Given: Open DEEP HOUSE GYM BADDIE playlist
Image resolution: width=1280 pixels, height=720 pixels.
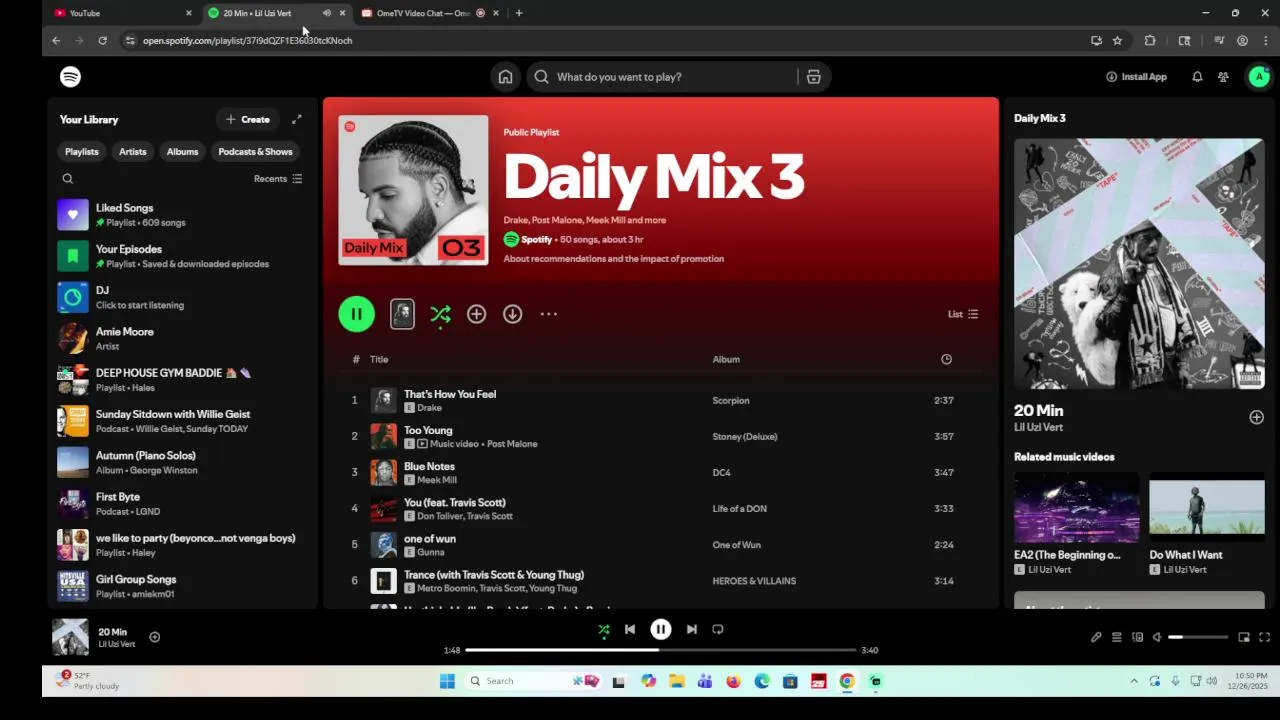Looking at the screenshot, I should click(x=182, y=380).
